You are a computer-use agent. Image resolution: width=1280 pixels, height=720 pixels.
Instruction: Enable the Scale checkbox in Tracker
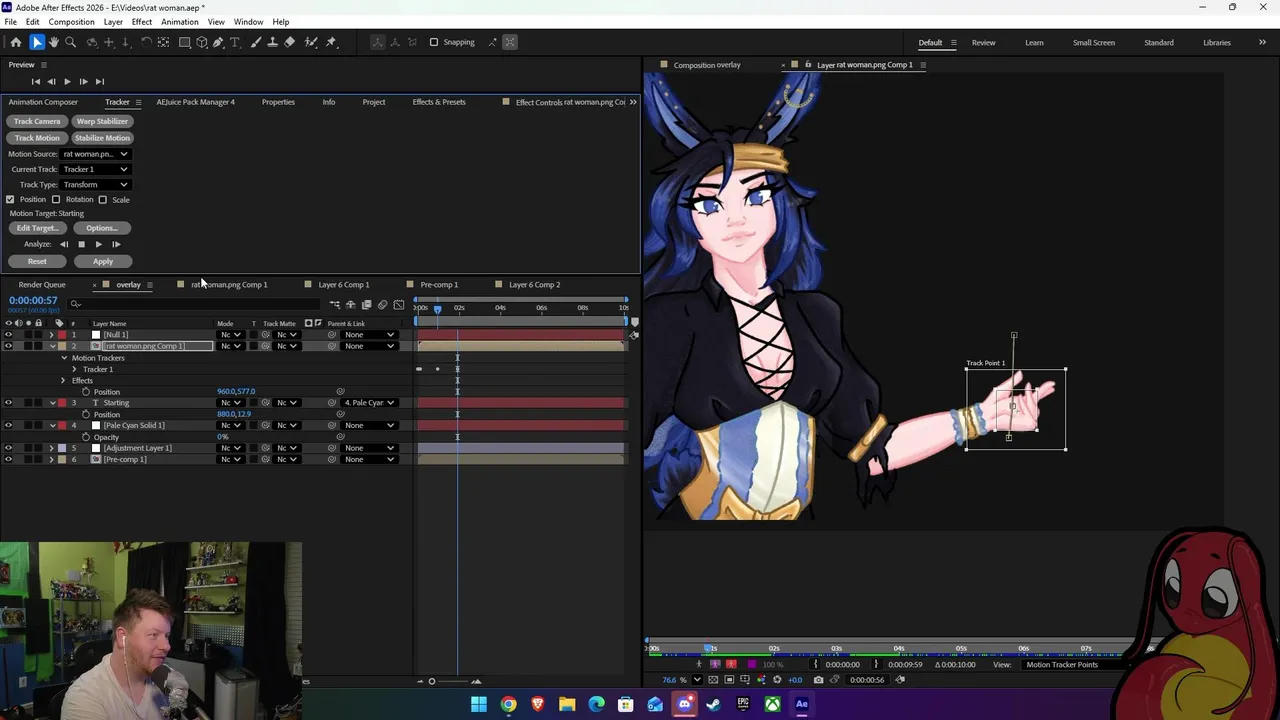[x=103, y=199]
